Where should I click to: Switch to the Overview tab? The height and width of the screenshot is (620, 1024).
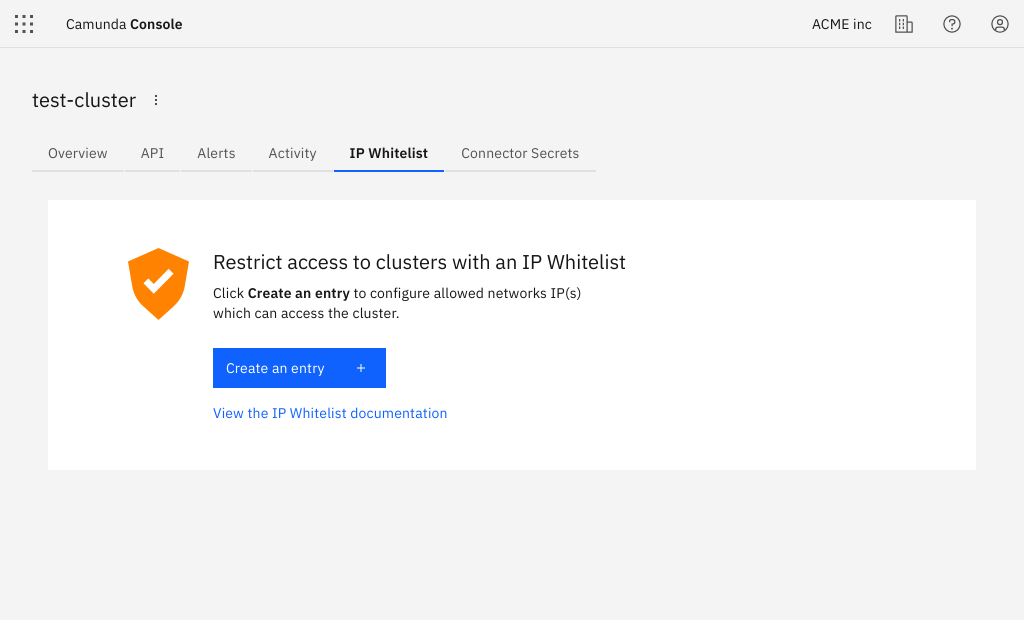click(78, 153)
